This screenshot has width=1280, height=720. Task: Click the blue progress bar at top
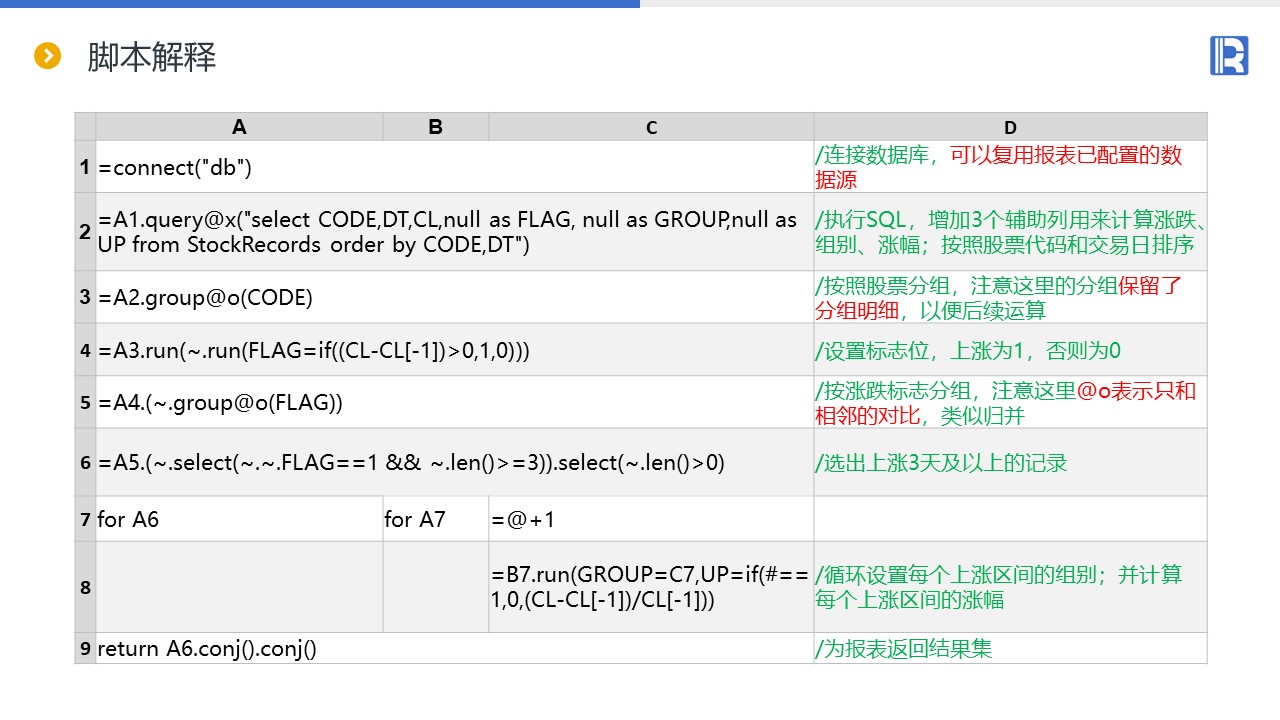click(320, 4)
